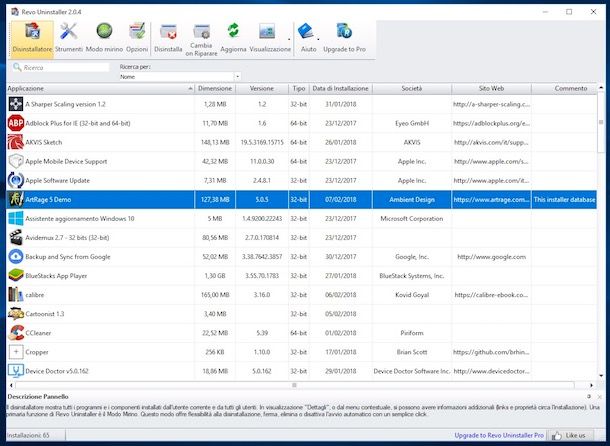Image resolution: width=610 pixels, height=446 pixels.
Task: Click ArtRage website https://www.artrage.com cell
Action: tap(491, 200)
